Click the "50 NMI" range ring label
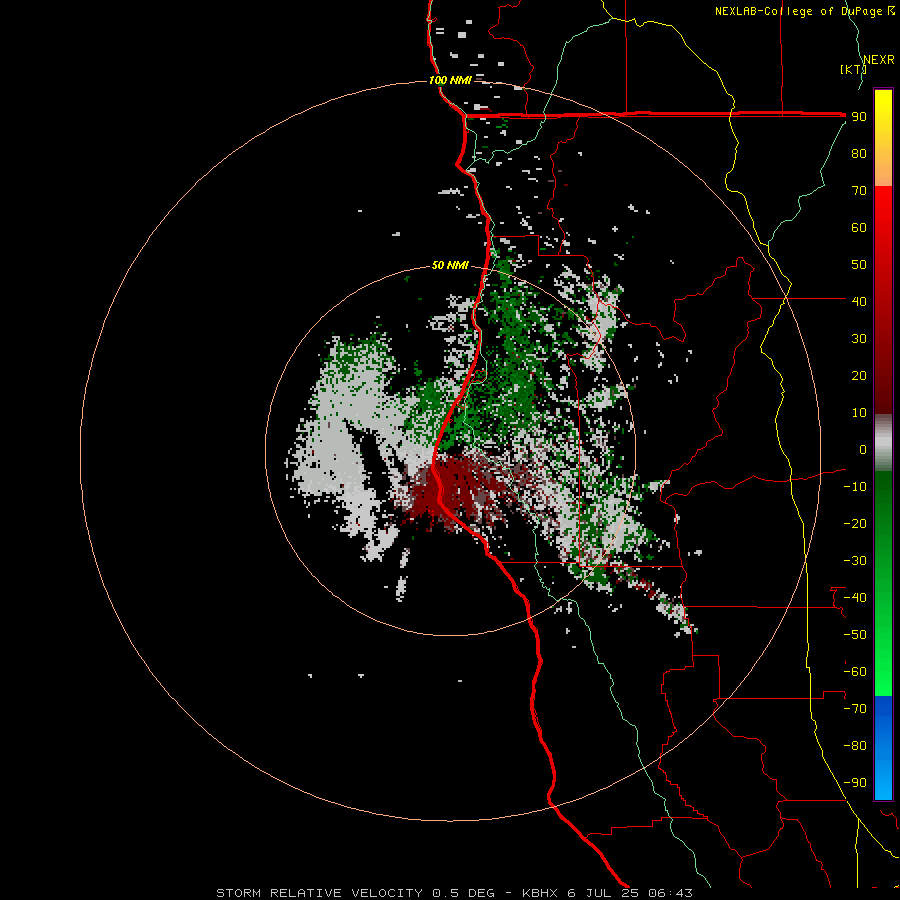This screenshot has width=900, height=900. [x=450, y=265]
